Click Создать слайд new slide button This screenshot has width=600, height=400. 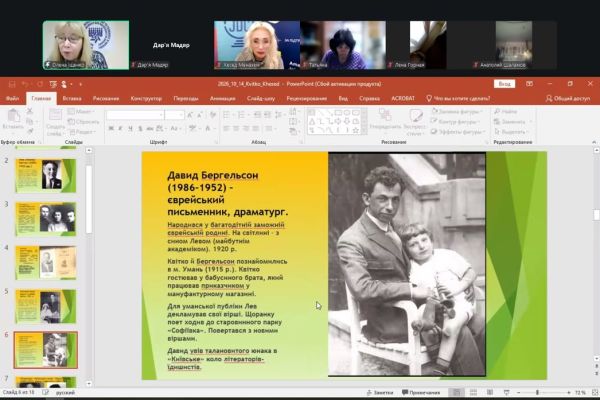point(55,122)
